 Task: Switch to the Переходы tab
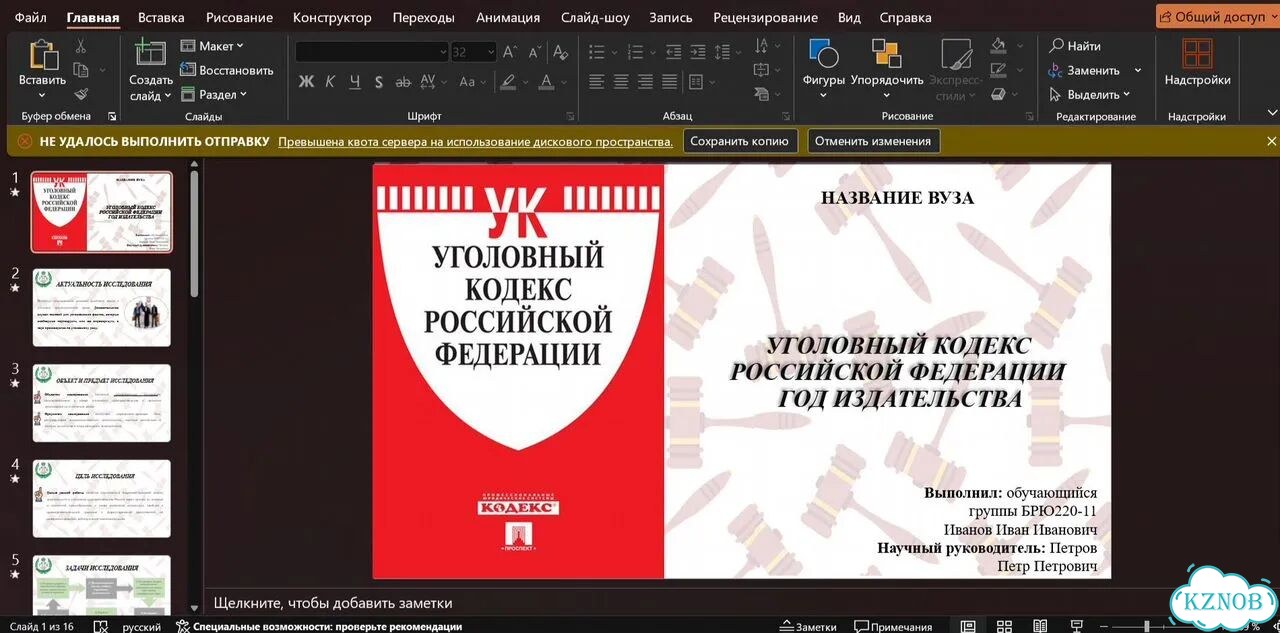click(x=423, y=17)
